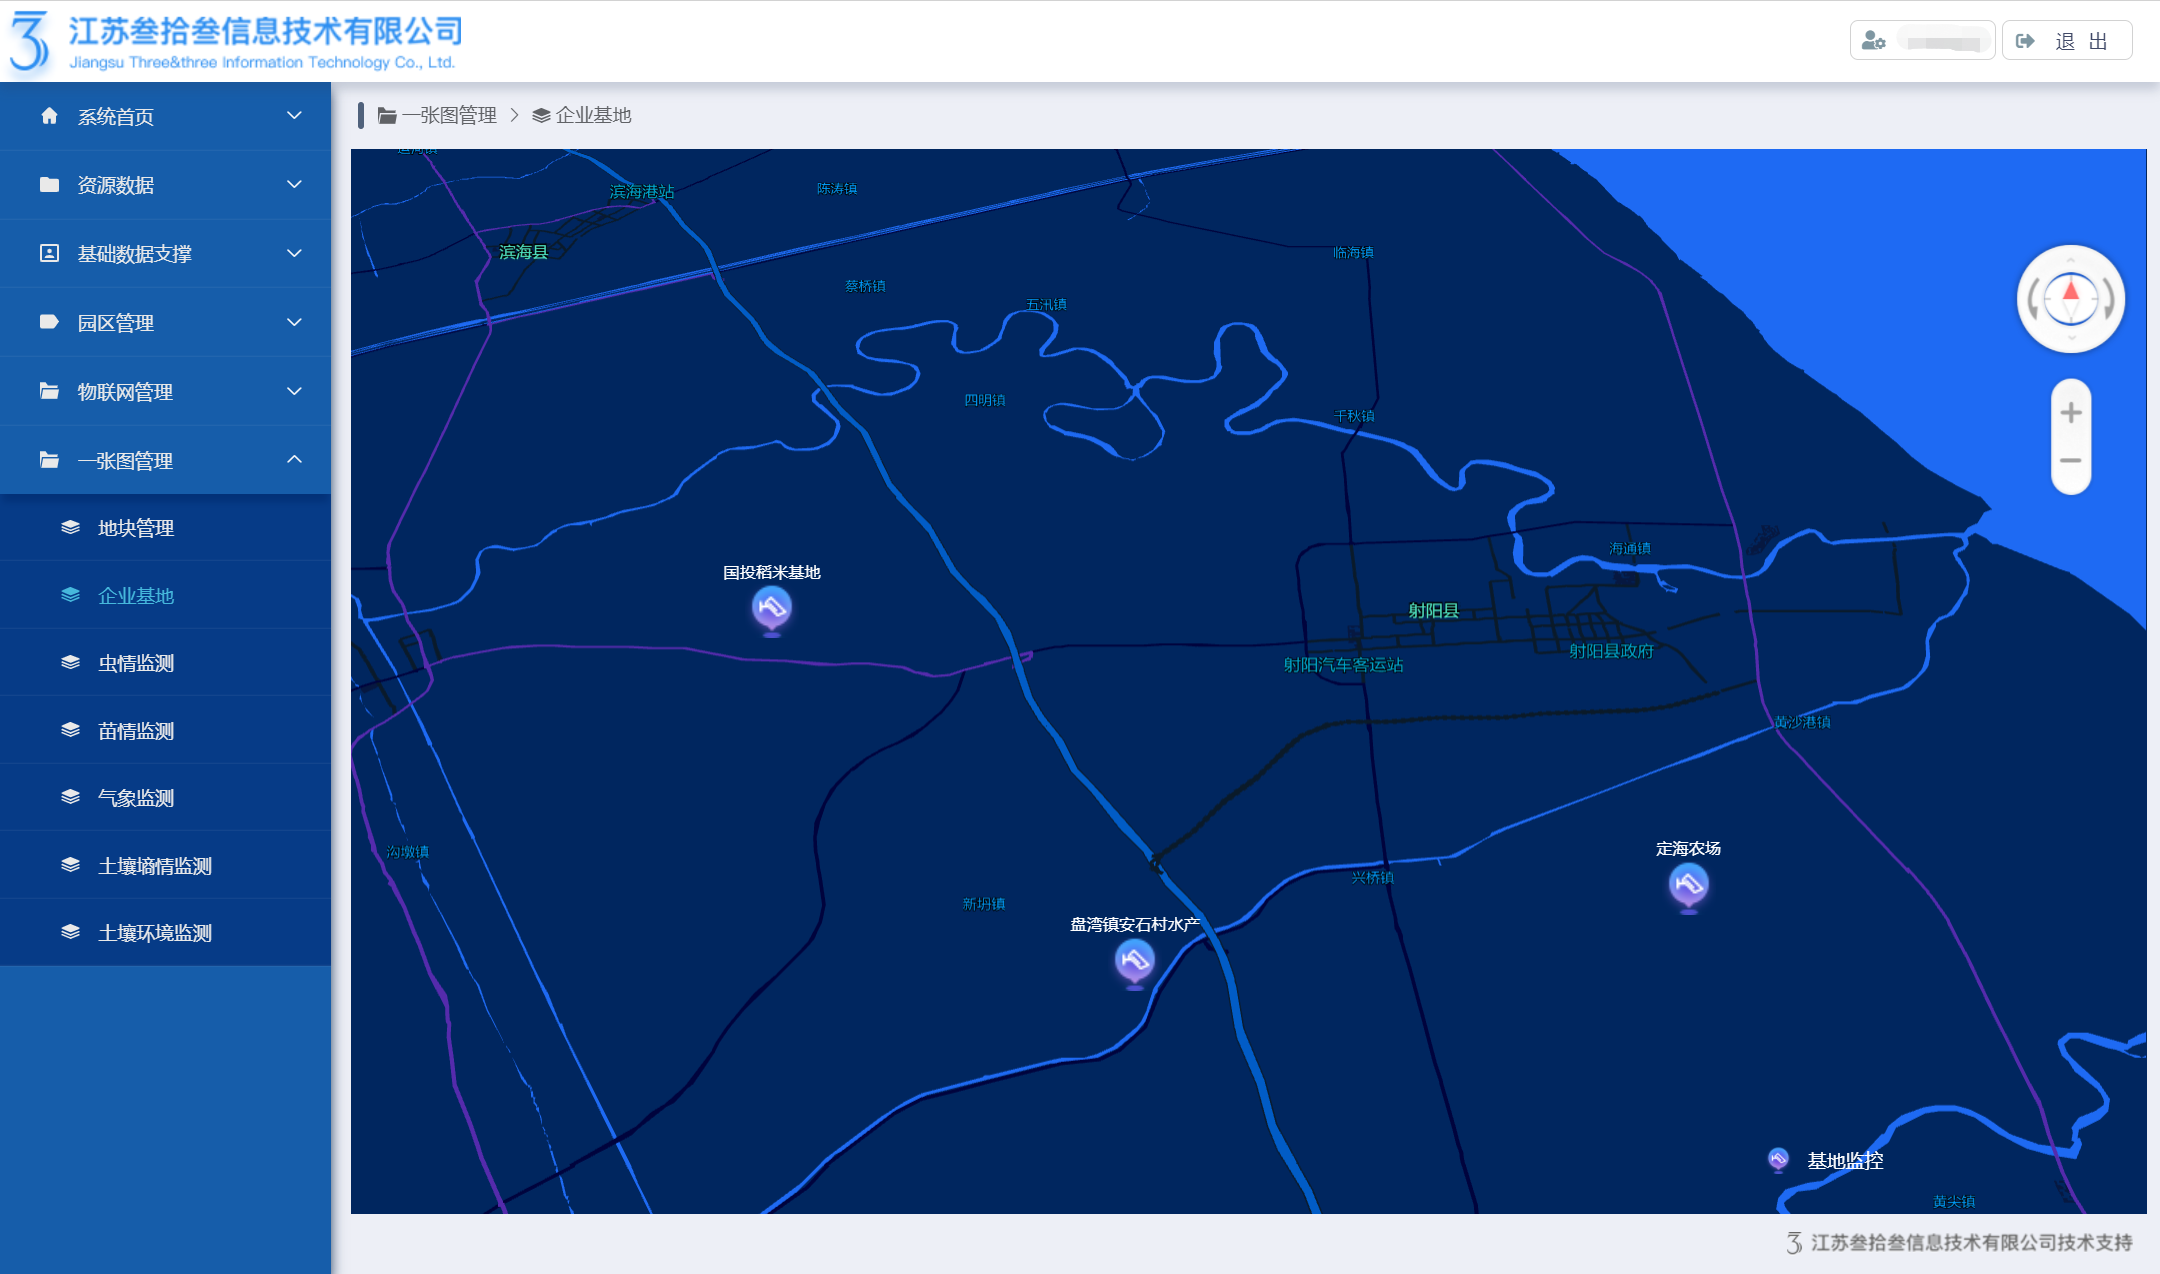Click the 定海农场 base marker

tap(1688, 884)
